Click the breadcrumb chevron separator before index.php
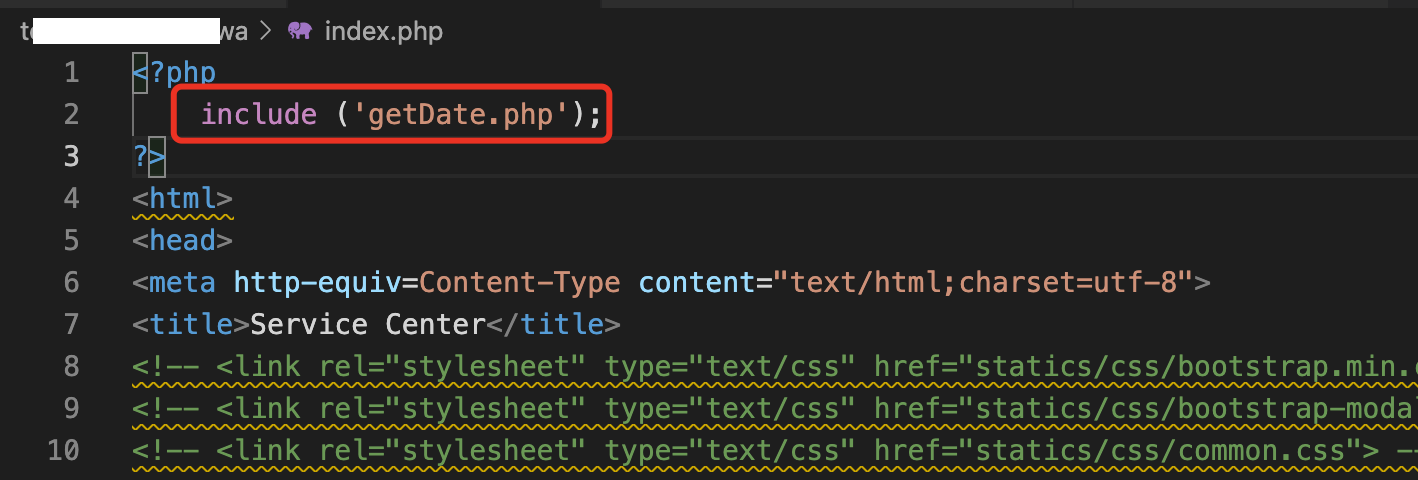 point(266,31)
